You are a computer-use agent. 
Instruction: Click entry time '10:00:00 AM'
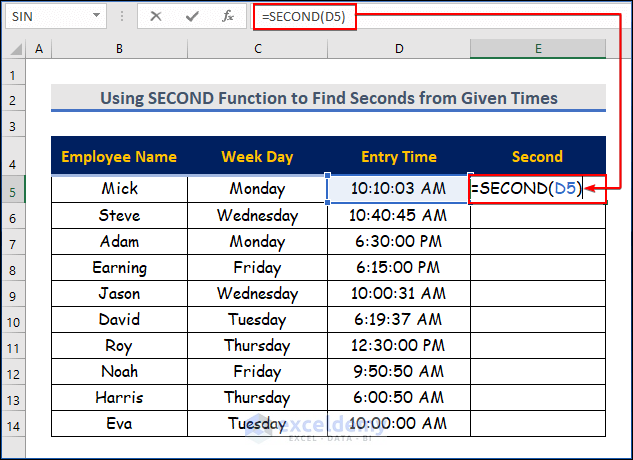click(x=398, y=423)
